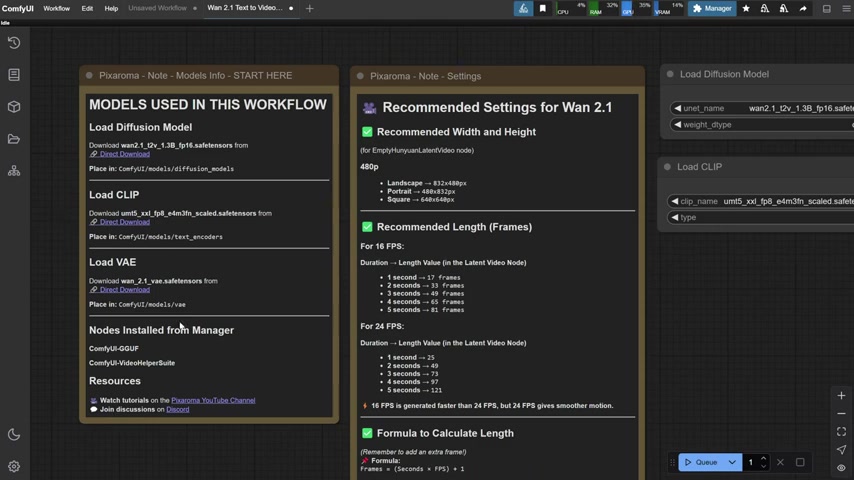
Task: Click the 5 seconds → 81 frames line
Action: [425, 310]
